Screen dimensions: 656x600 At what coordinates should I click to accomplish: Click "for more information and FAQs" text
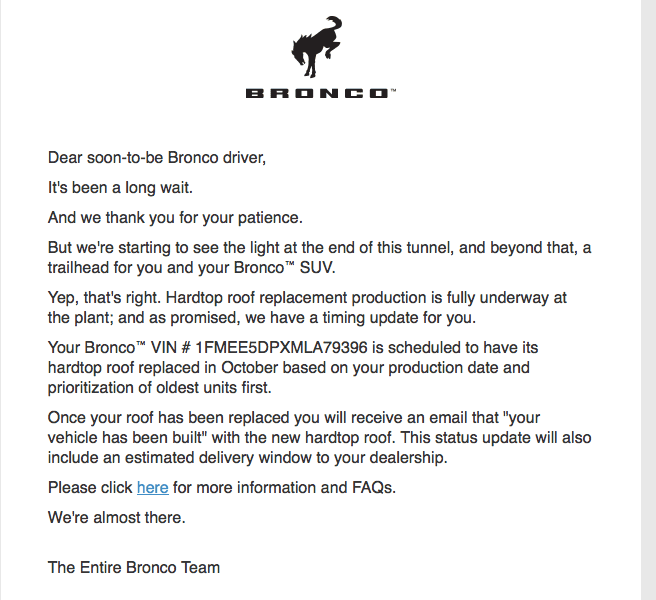tap(284, 488)
